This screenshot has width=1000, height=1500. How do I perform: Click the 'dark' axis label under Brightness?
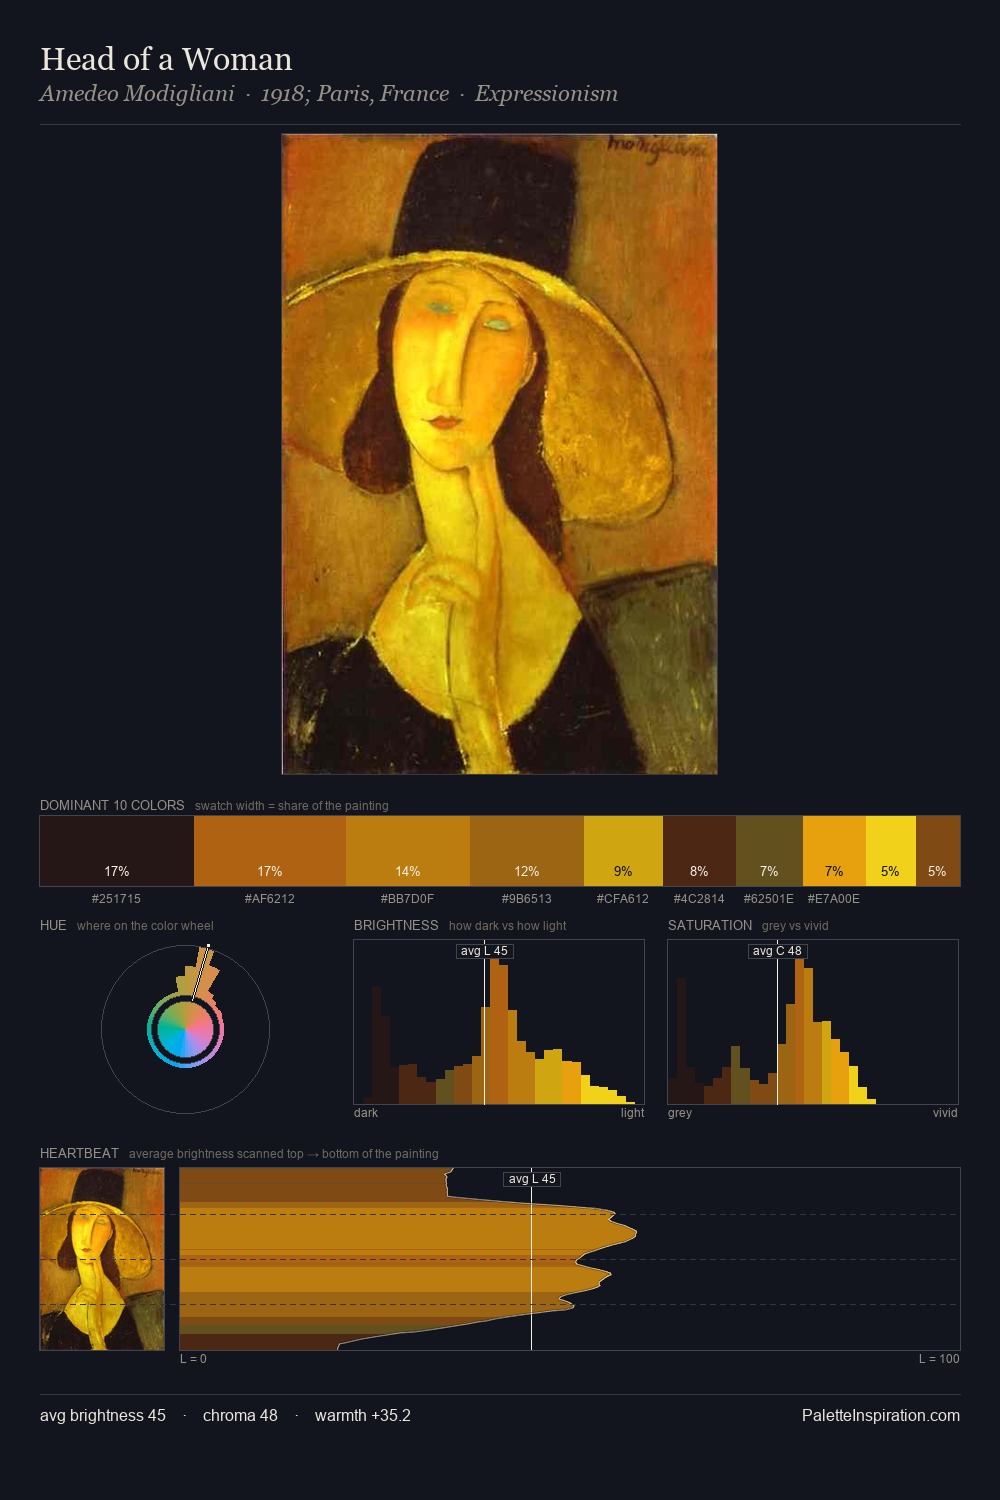click(x=366, y=1112)
